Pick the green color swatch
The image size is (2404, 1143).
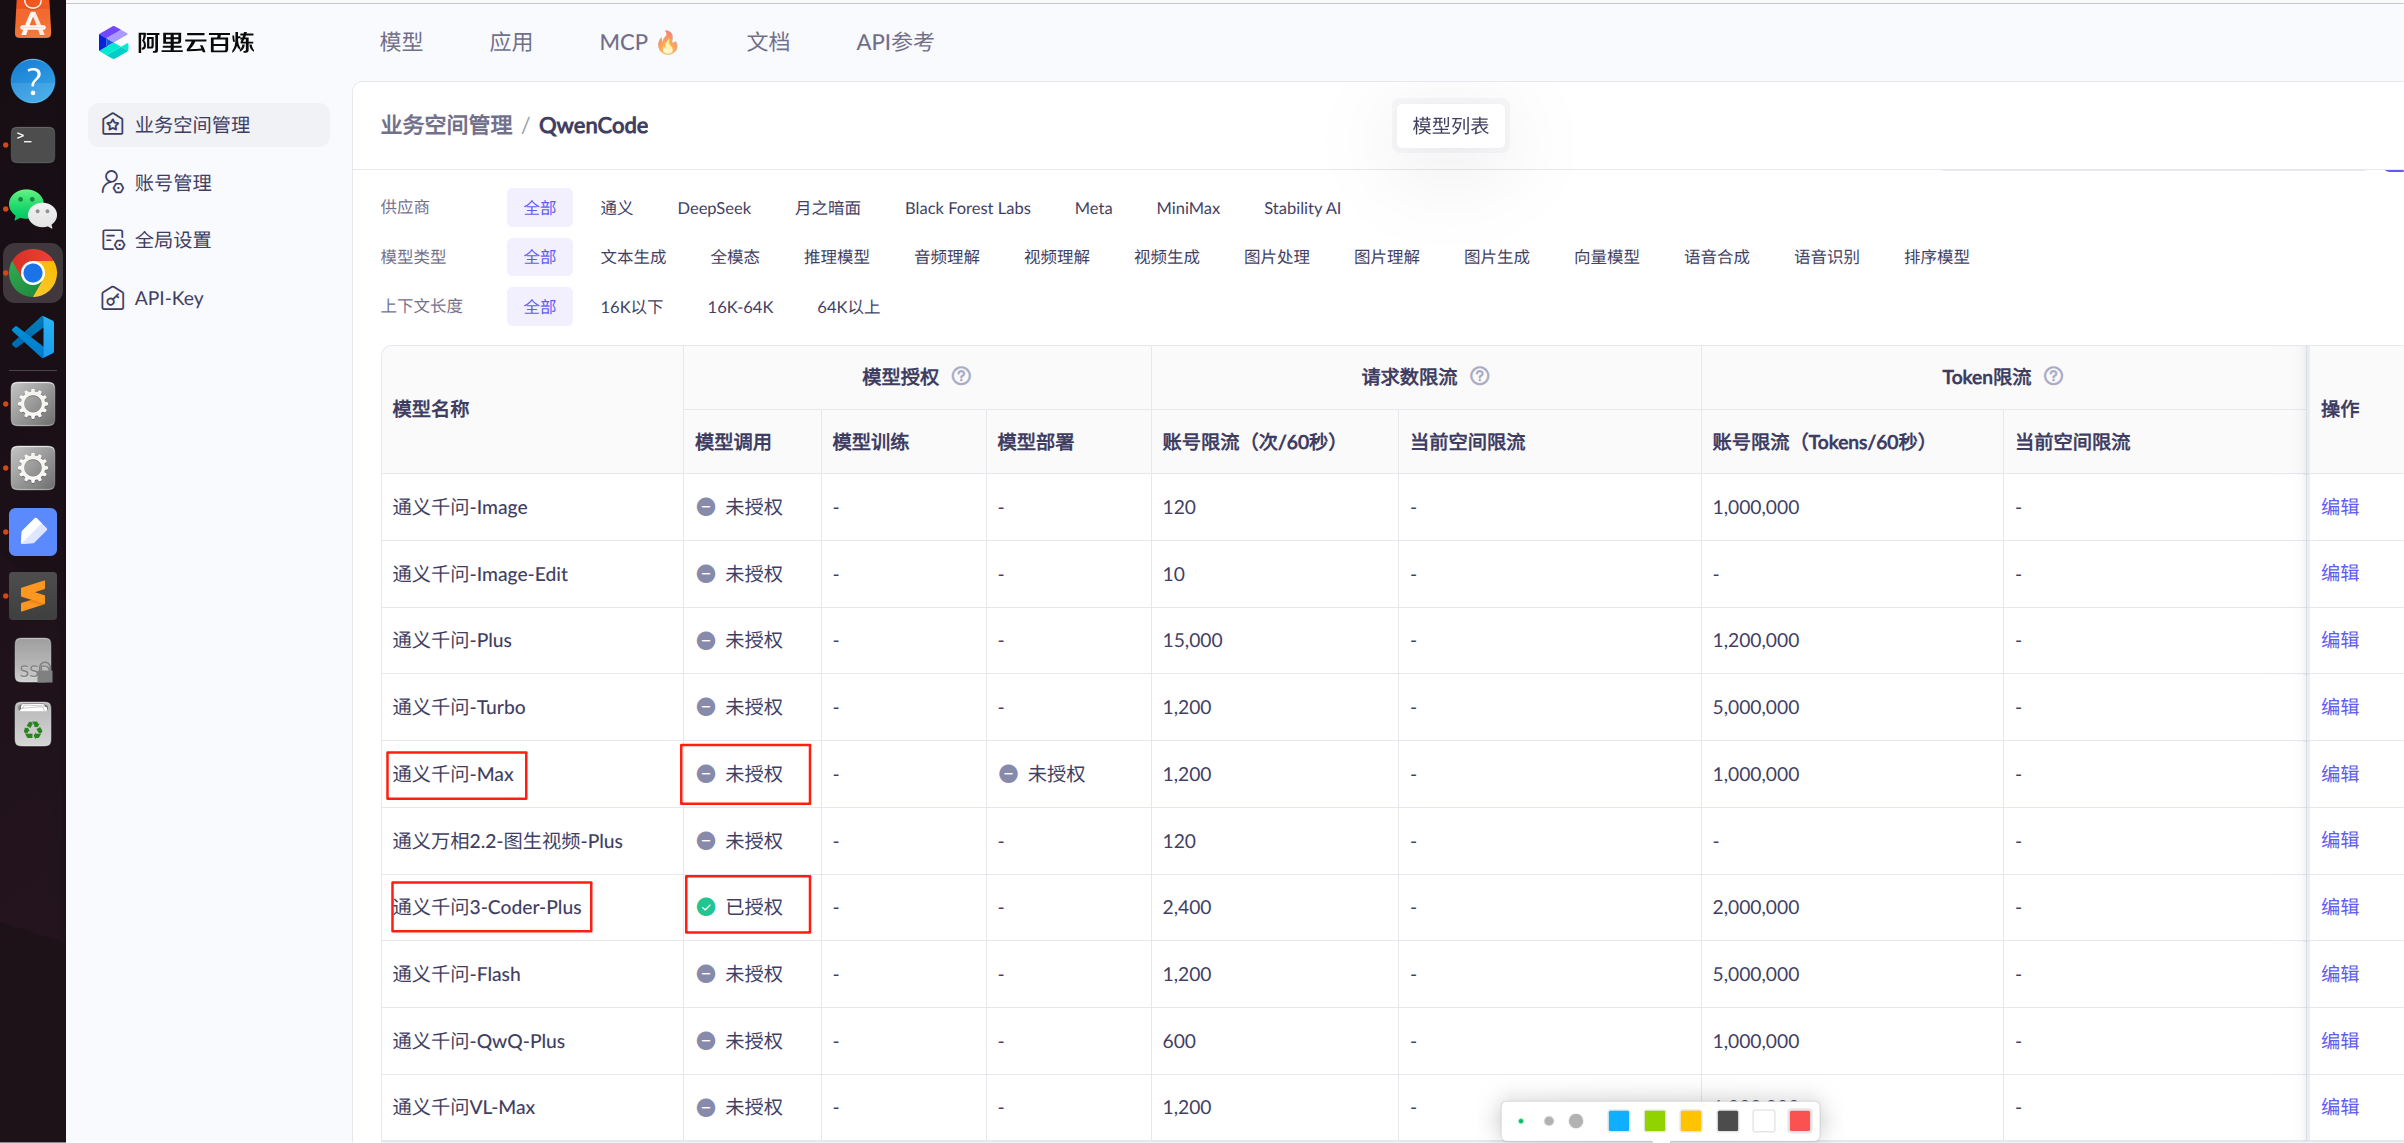point(1655,1121)
